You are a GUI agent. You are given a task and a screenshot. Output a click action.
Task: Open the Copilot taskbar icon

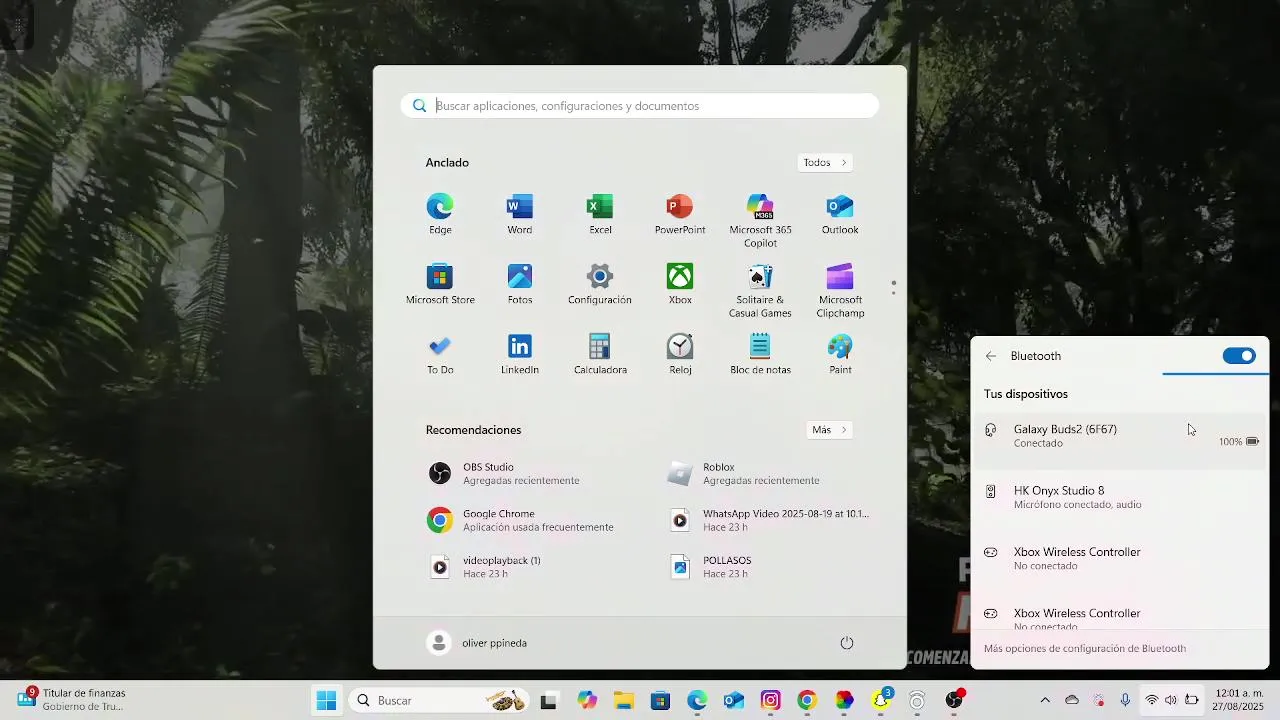click(586, 700)
